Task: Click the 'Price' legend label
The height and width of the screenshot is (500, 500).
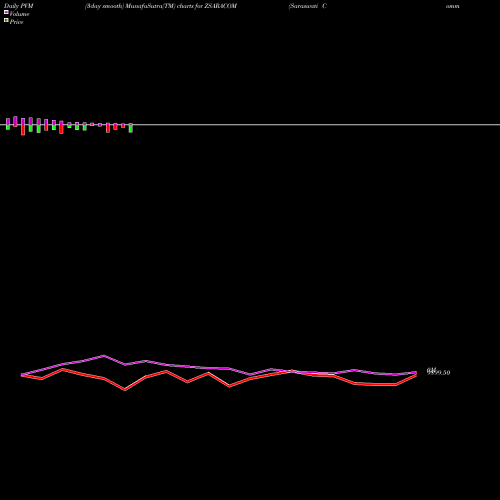Action: point(16,22)
